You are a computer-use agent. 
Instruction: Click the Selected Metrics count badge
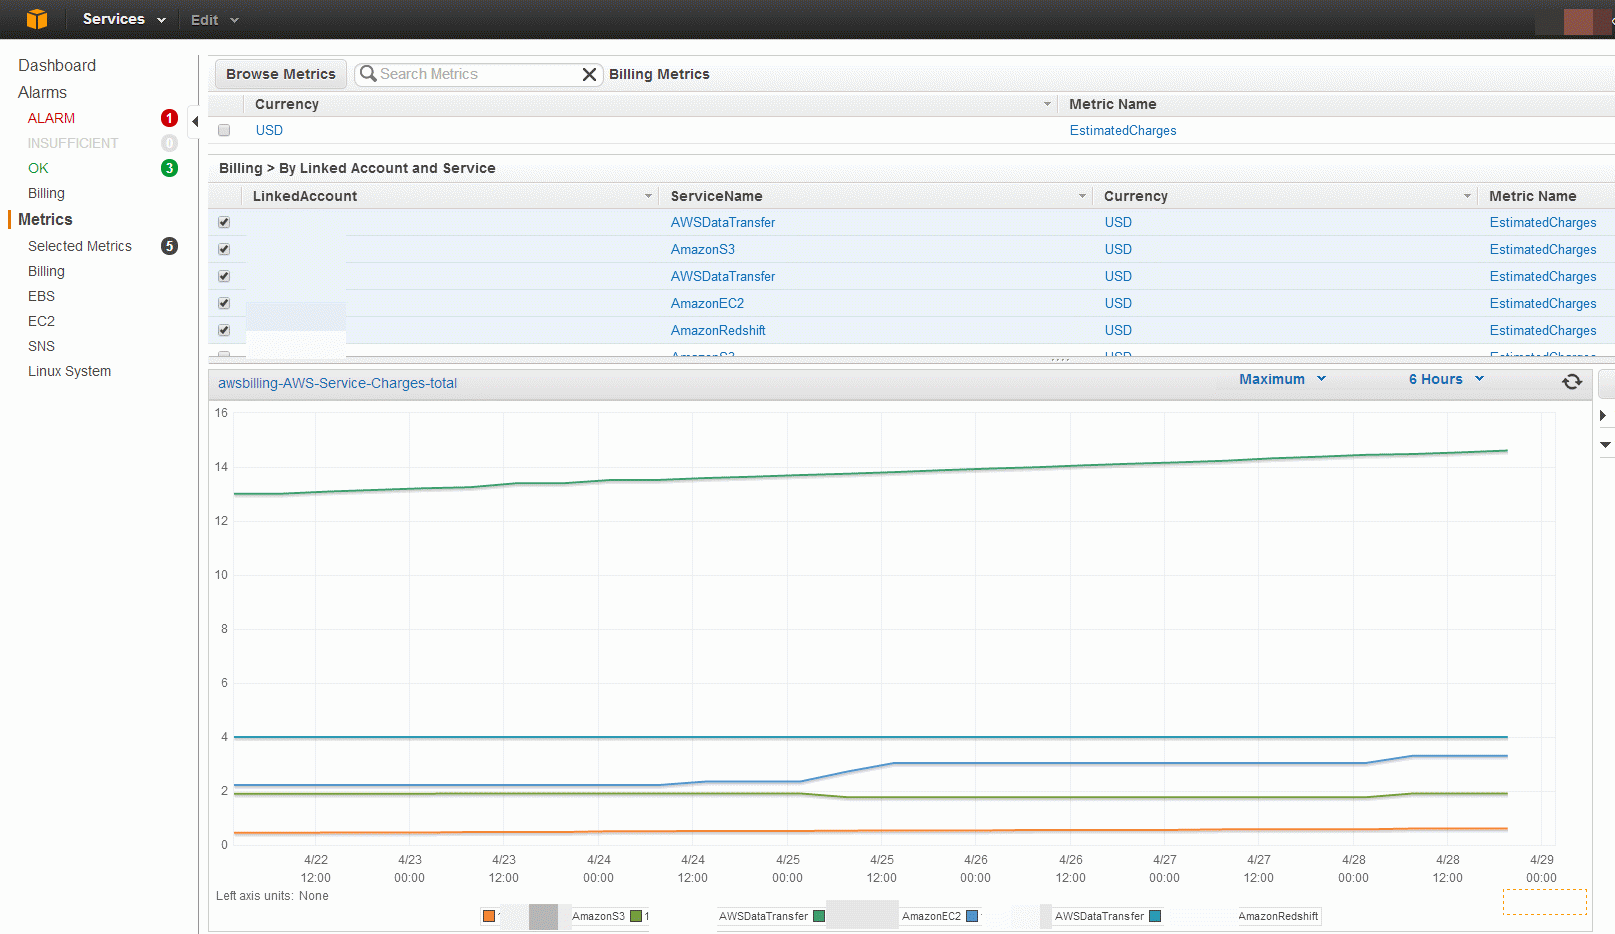point(169,246)
